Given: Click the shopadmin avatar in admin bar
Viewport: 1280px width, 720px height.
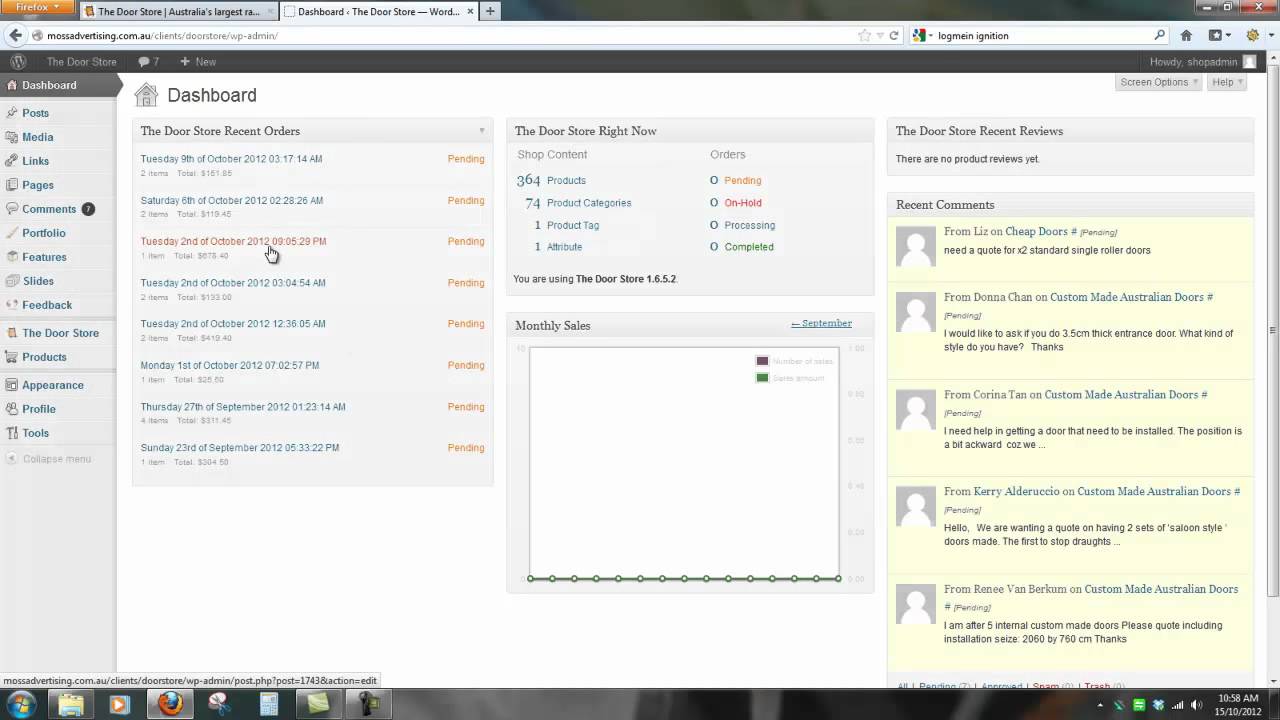Looking at the screenshot, I should coord(1249,62).
